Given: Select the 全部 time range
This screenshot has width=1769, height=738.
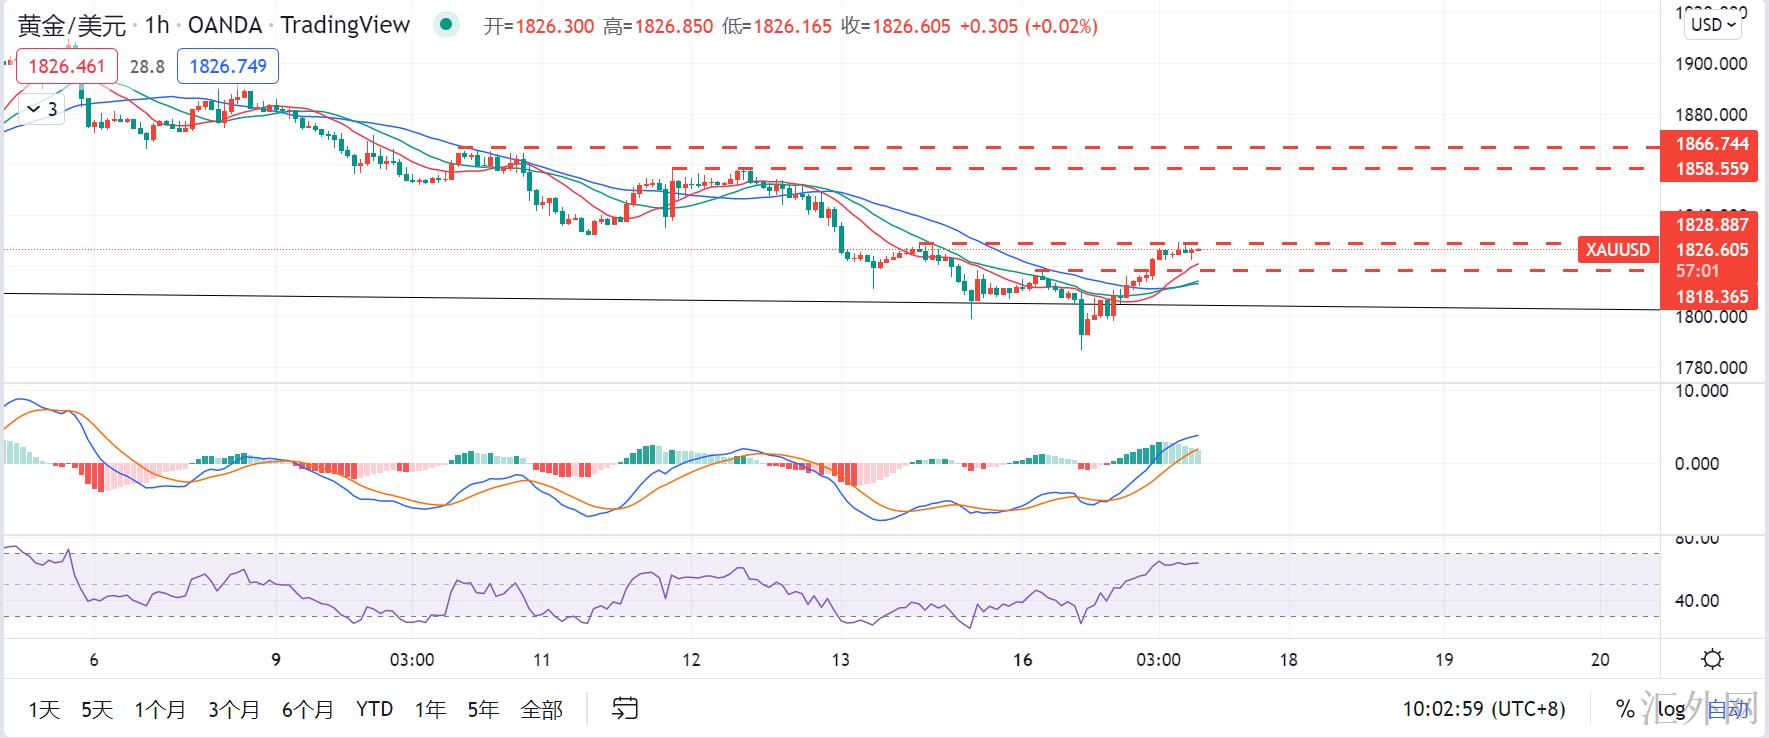Looking at the screenshot, I should (x=541, y=709).
